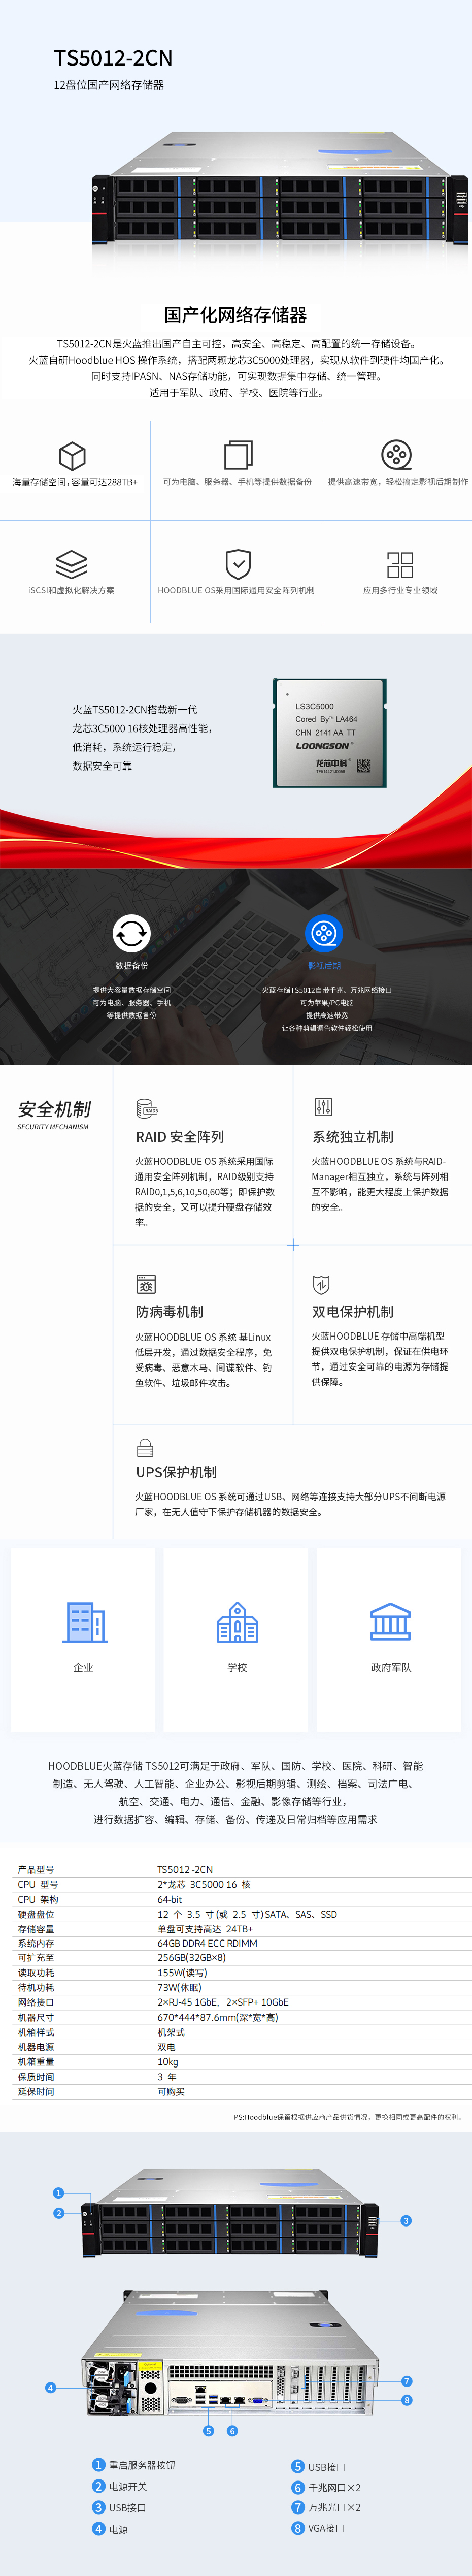
Task: Click the spec value 3 年
Action: pos(167,2076)
